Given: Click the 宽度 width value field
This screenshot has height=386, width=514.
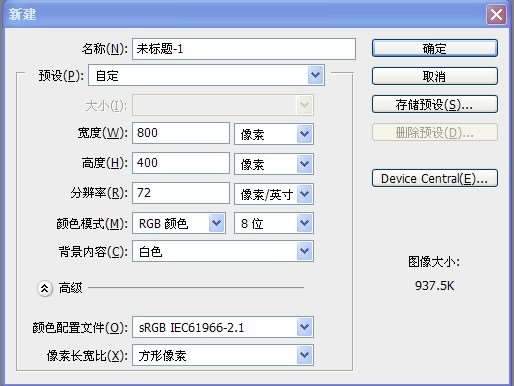Looking at the screenshot, I should 181,133.
